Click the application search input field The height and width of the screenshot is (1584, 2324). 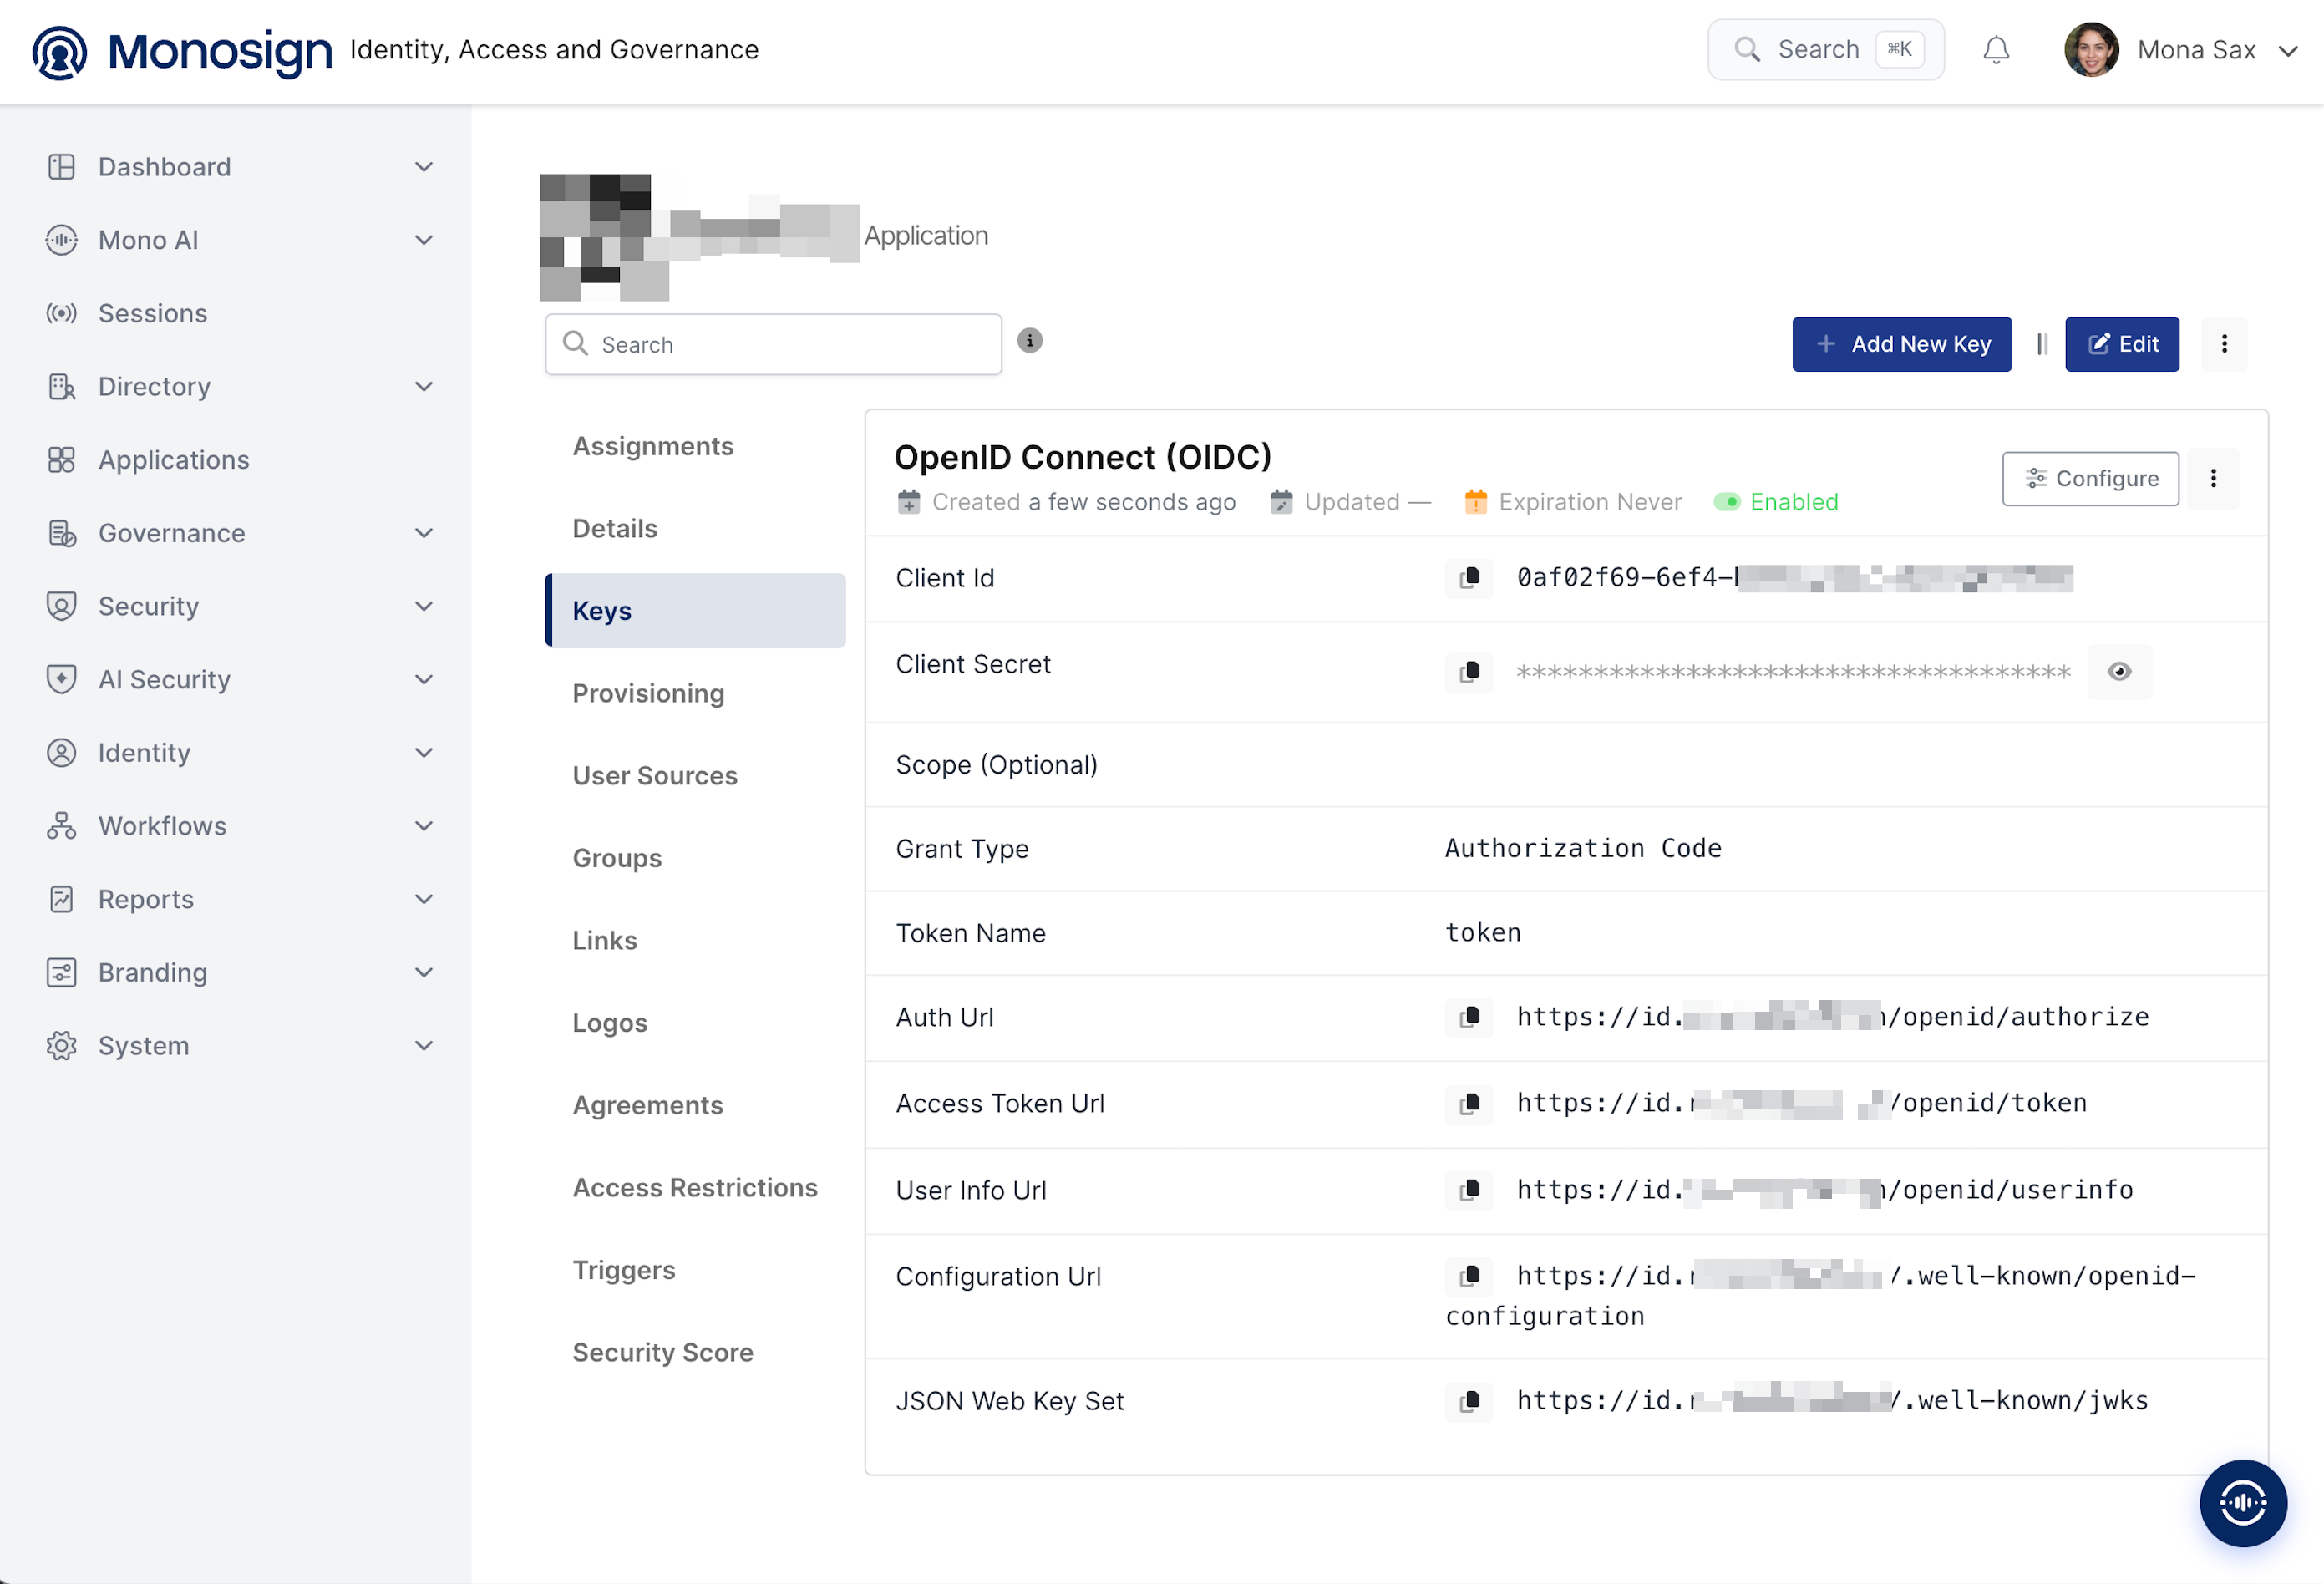click(x=773, y=345)
